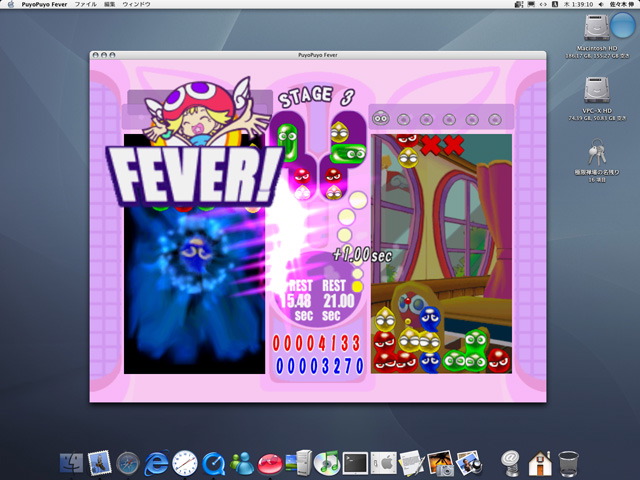
Task: Open Safari compass icon in Dock
Action: (x=128, y=463)
